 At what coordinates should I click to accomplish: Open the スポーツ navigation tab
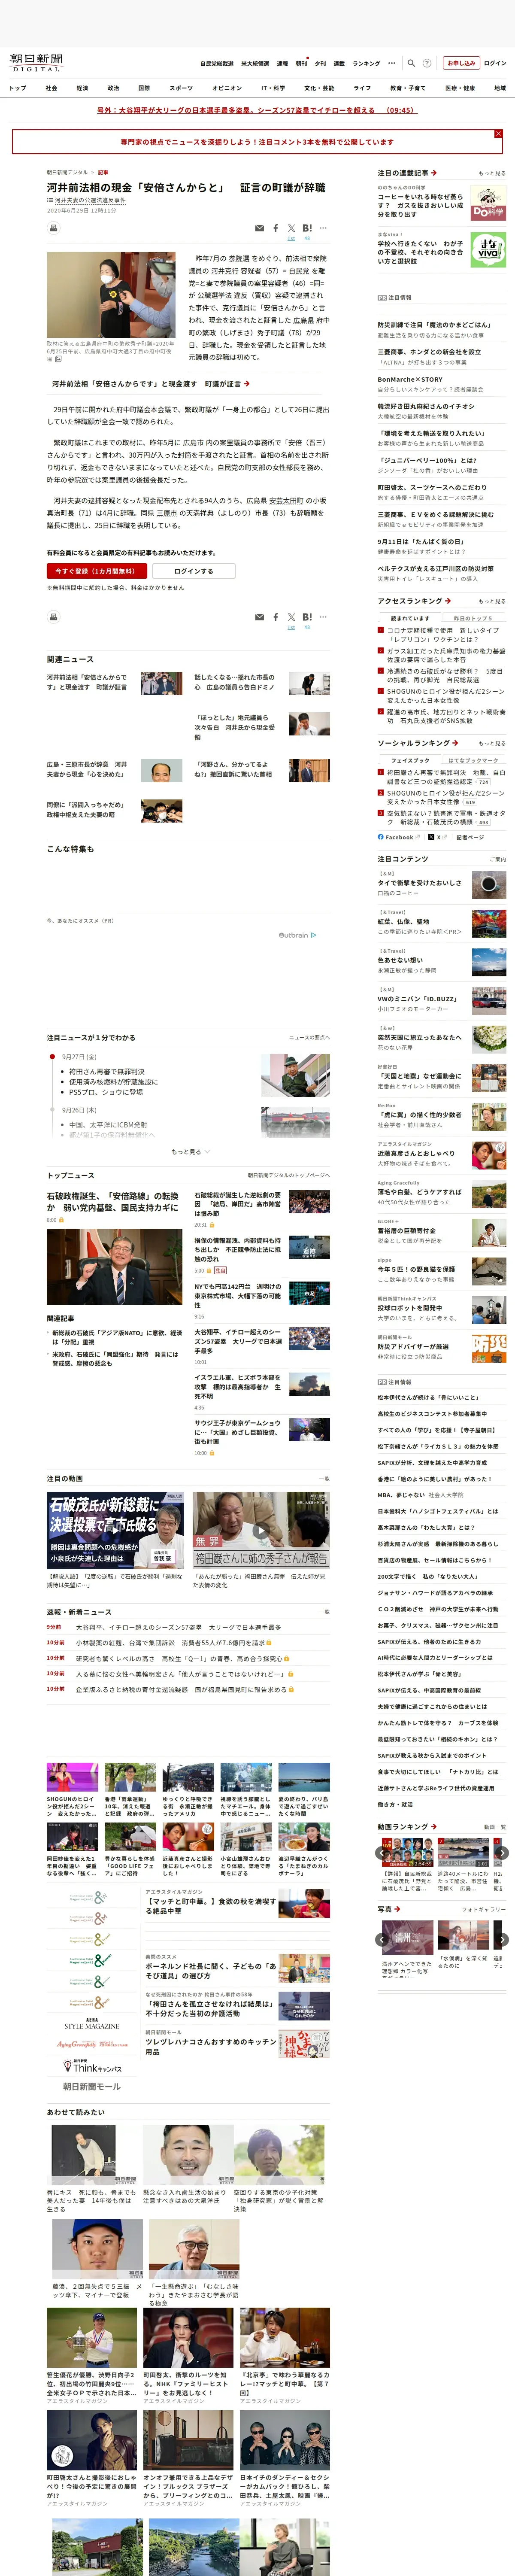coord(181,88)
